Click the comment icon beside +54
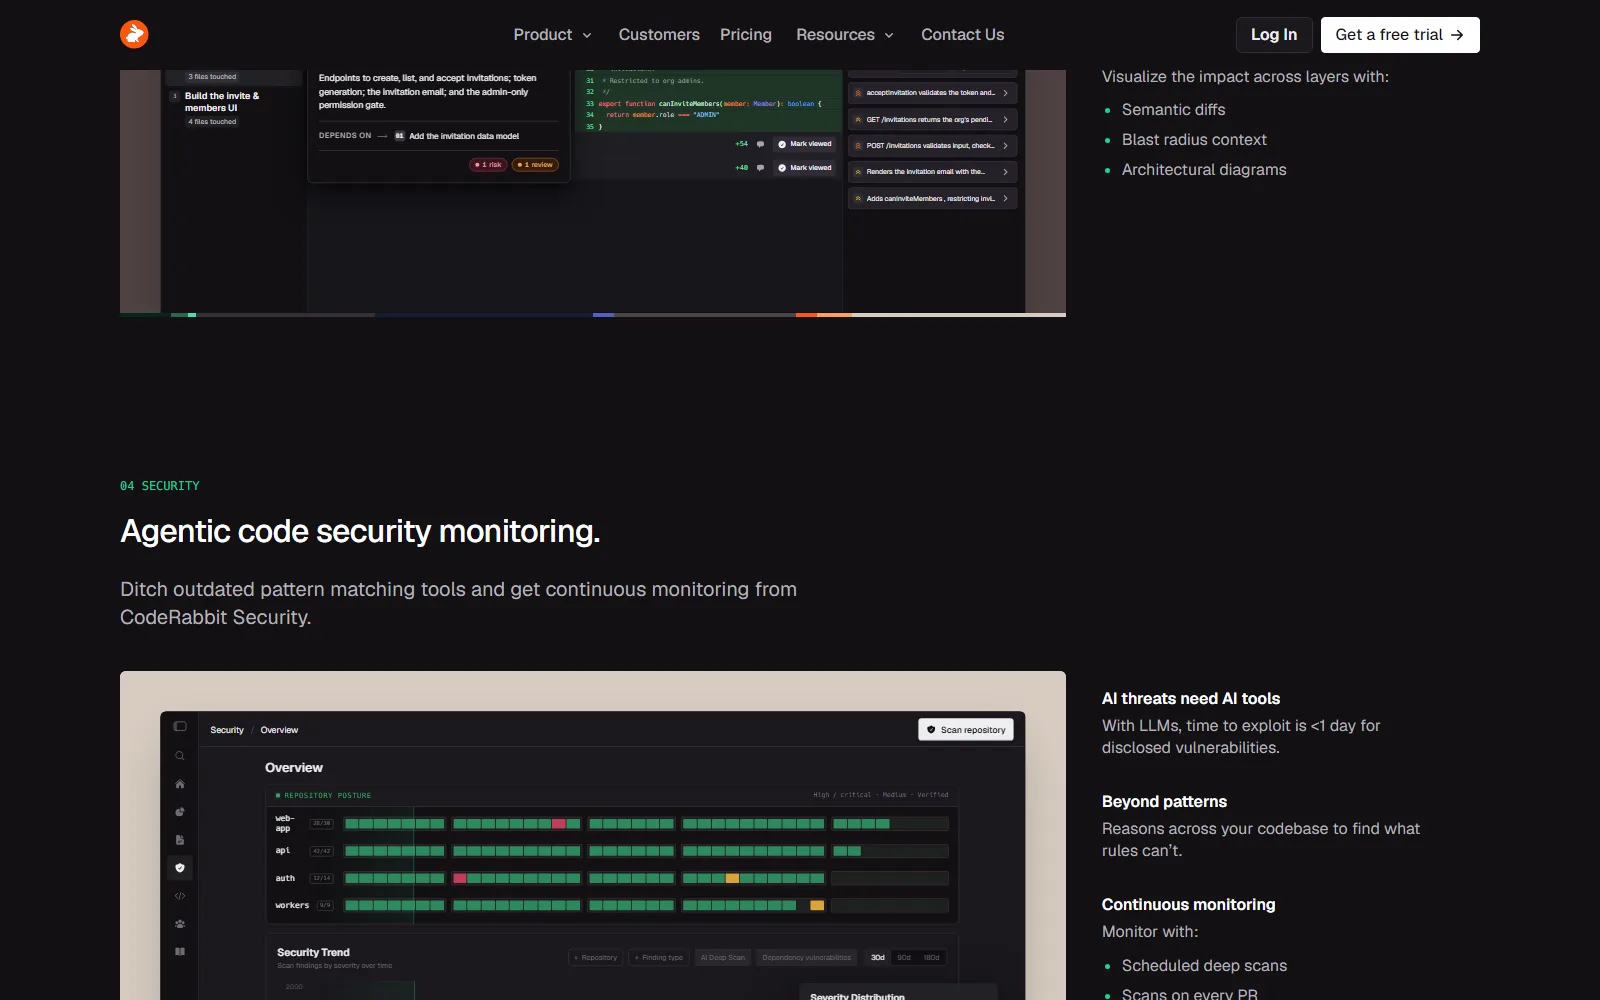The image size is (1600, 1000). [x=761, y=144]
